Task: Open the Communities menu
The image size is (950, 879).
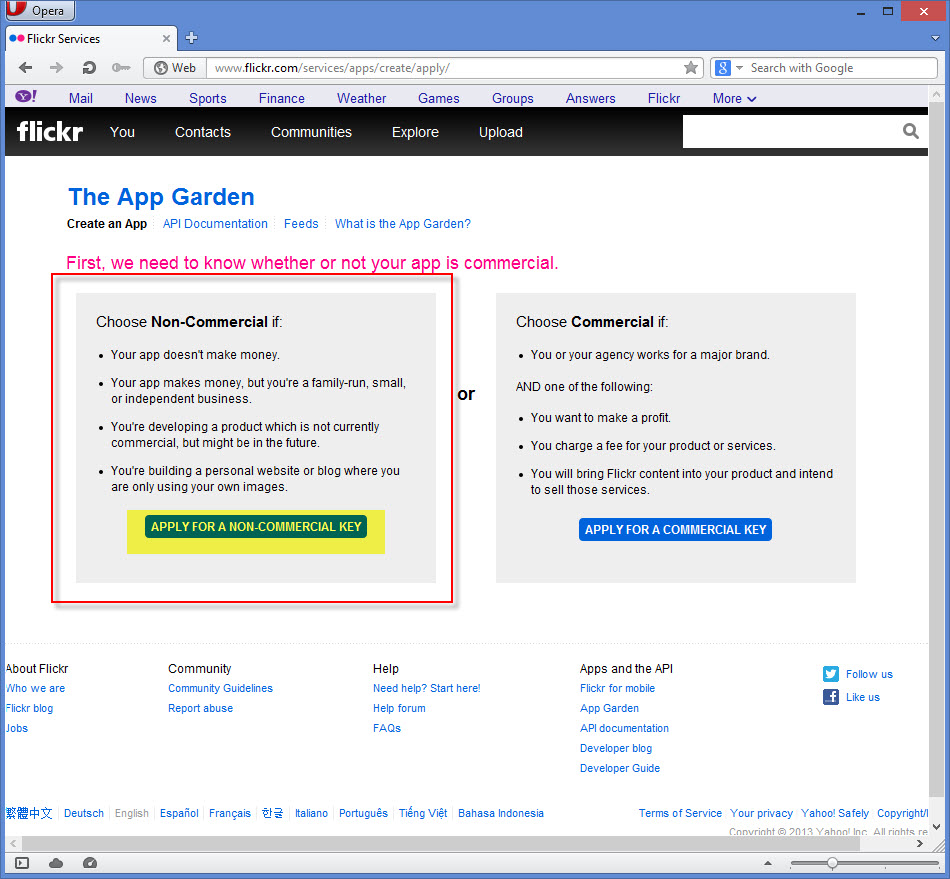Action: pyautogui.click(x=311, y=132)
